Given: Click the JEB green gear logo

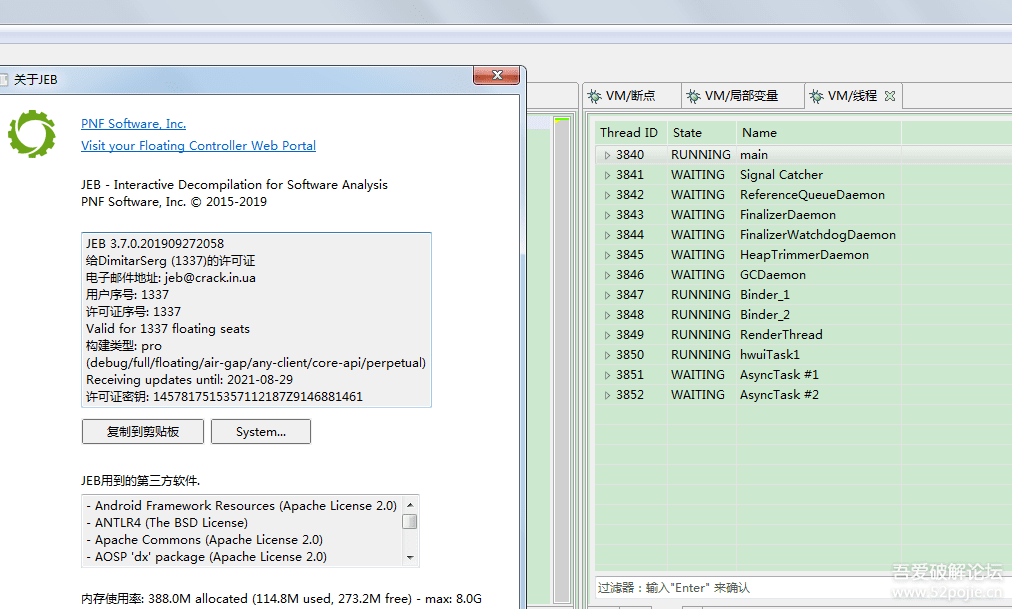Looking at the screenshot, I should 32,134.
